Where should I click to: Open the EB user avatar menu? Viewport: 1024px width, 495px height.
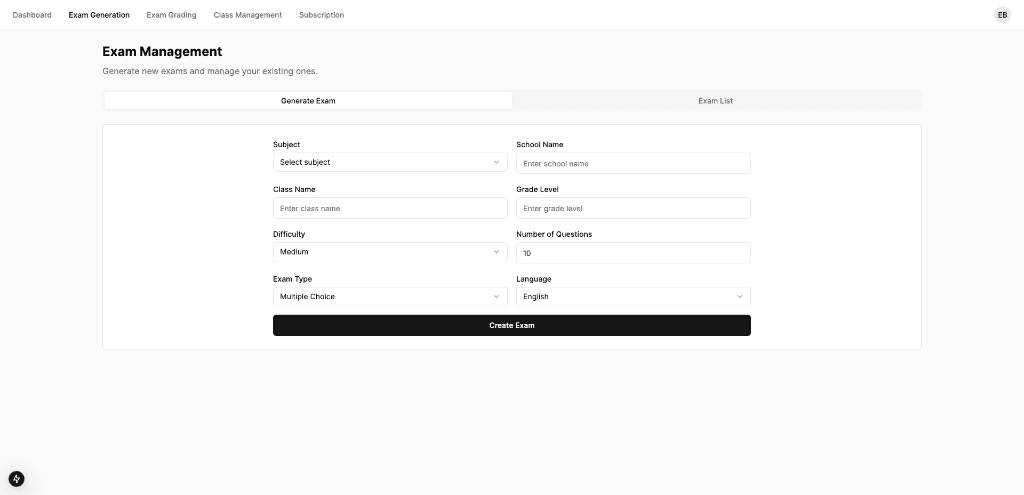click(1002, 15)
